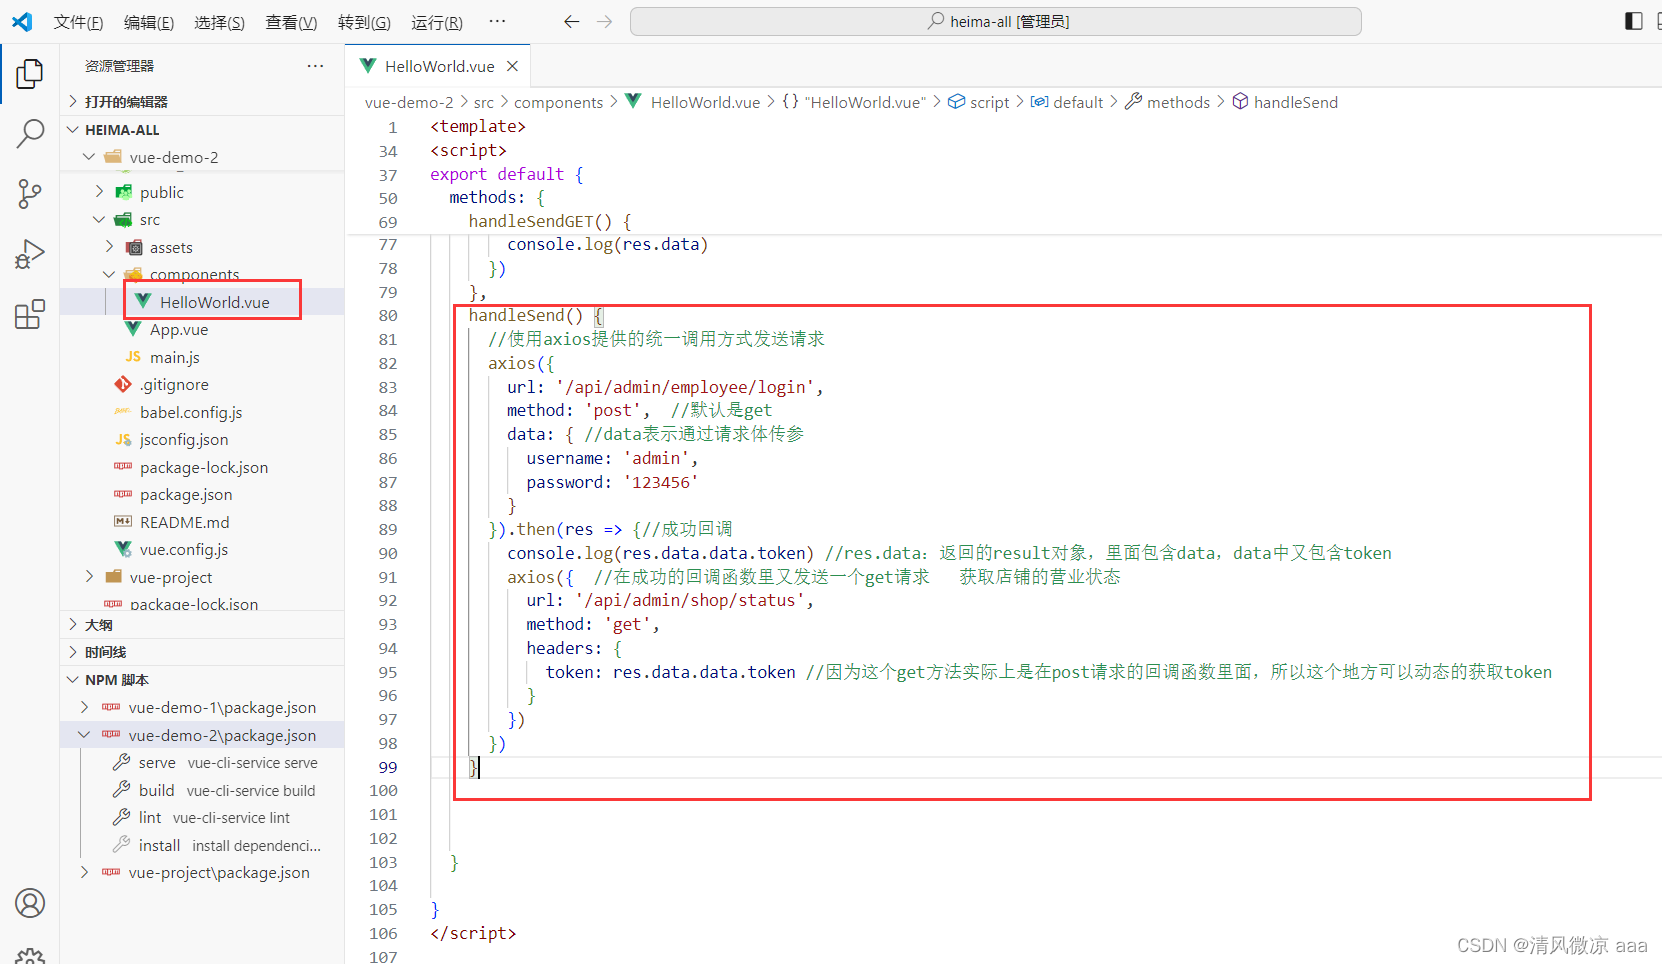Viewport: 1662px width, 964px height.
Task: Open the Accounts menu icon
Action: (30, 903)
